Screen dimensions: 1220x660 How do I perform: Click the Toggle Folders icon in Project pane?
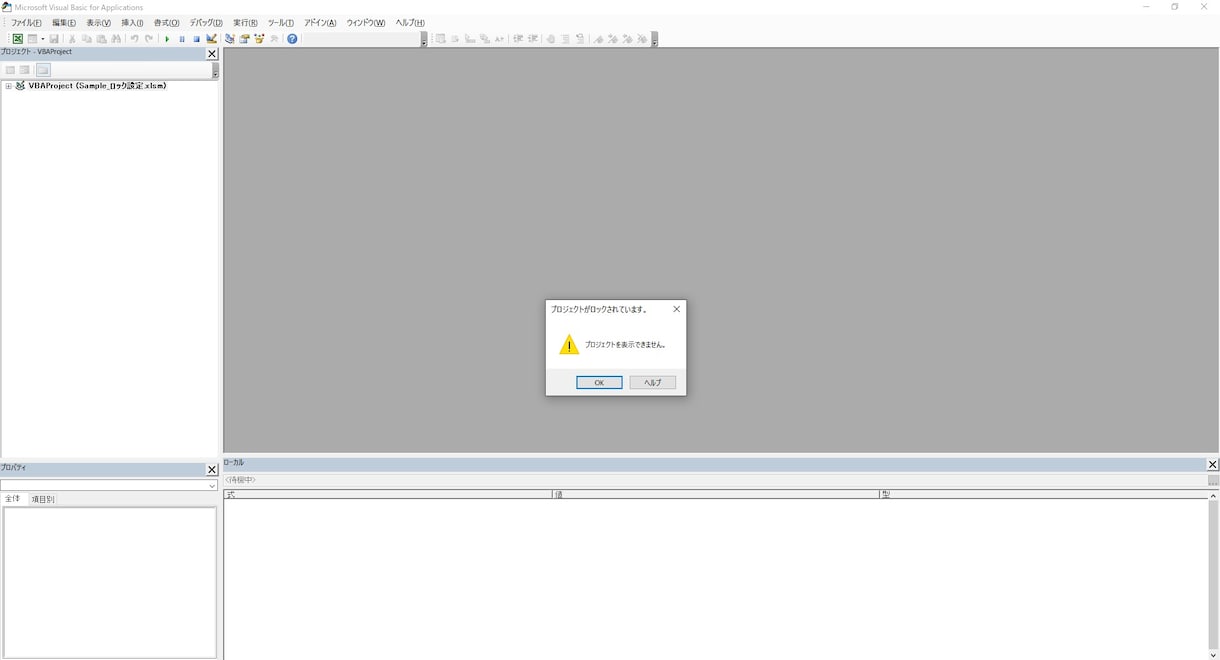43,70
